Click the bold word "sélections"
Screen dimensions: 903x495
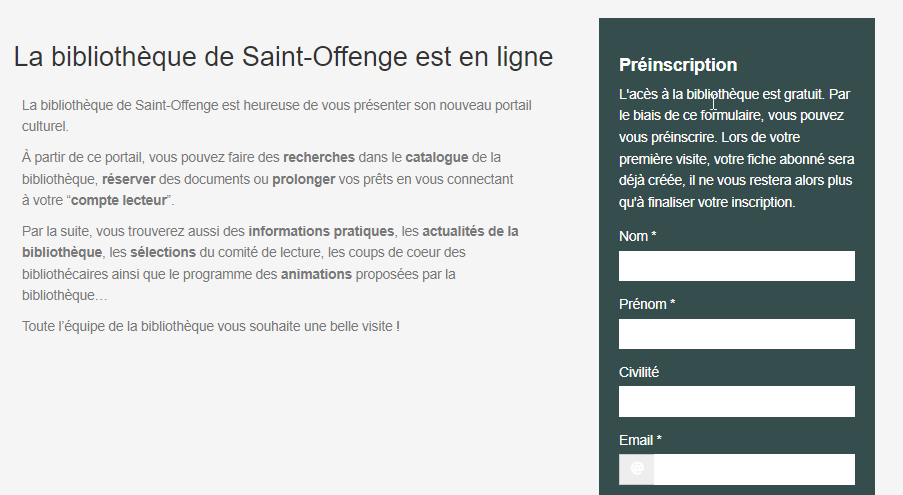[163, 252]
